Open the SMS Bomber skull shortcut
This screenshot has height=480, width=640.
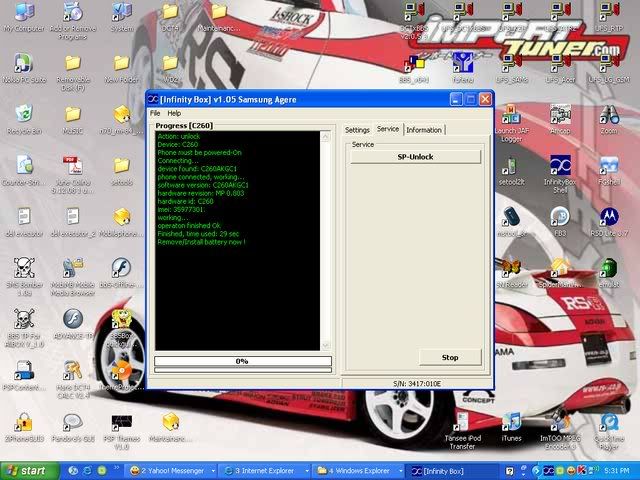tap(24, 276)
